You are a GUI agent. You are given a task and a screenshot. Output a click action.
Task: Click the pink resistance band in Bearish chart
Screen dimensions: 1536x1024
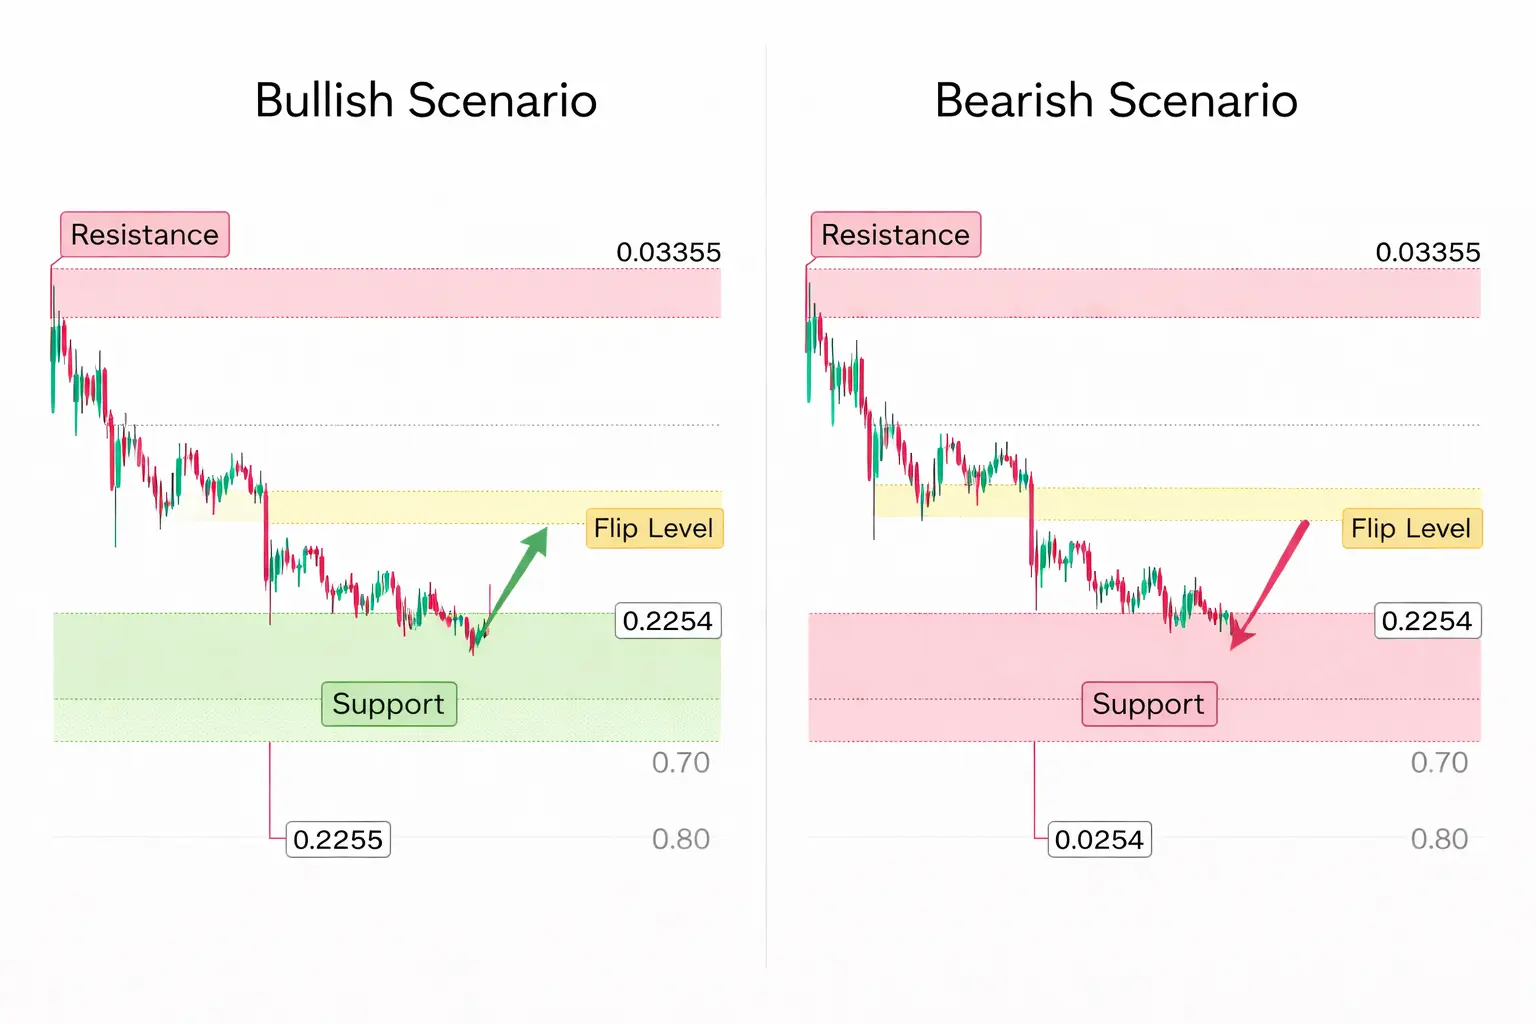1144,293
